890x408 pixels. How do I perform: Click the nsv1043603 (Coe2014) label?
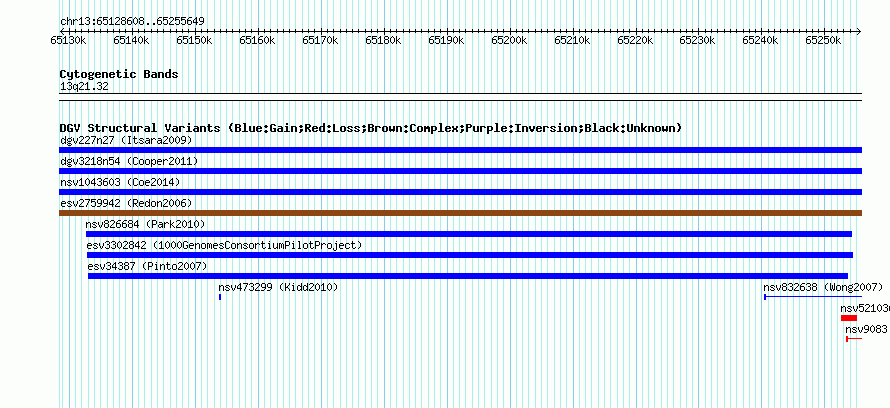tap(120, 182)
